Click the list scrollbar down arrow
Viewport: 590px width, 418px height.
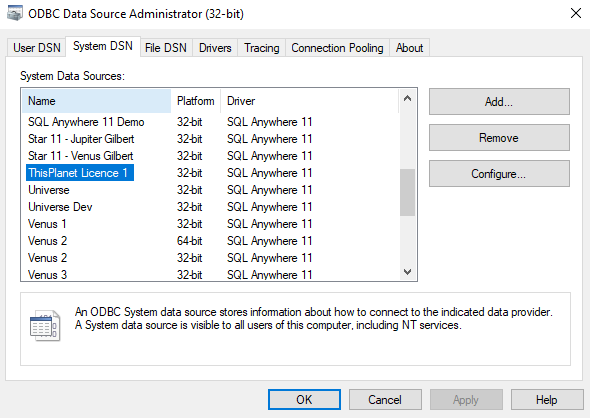[x=407, y=272]
